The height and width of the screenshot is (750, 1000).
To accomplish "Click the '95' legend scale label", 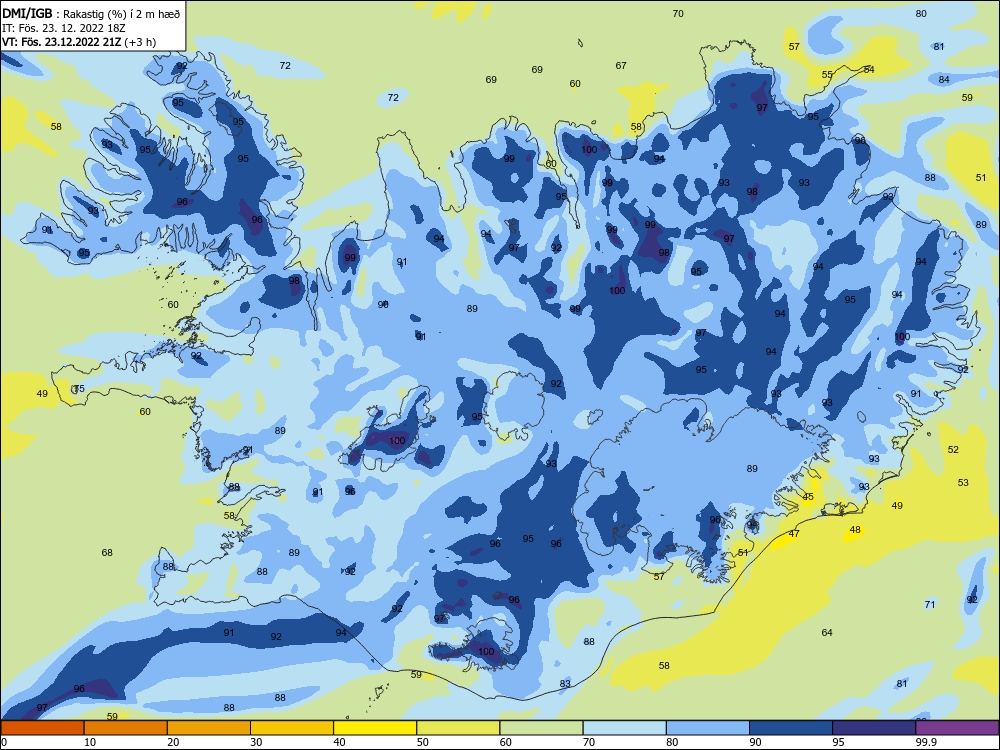I will (x=838, y=742).
